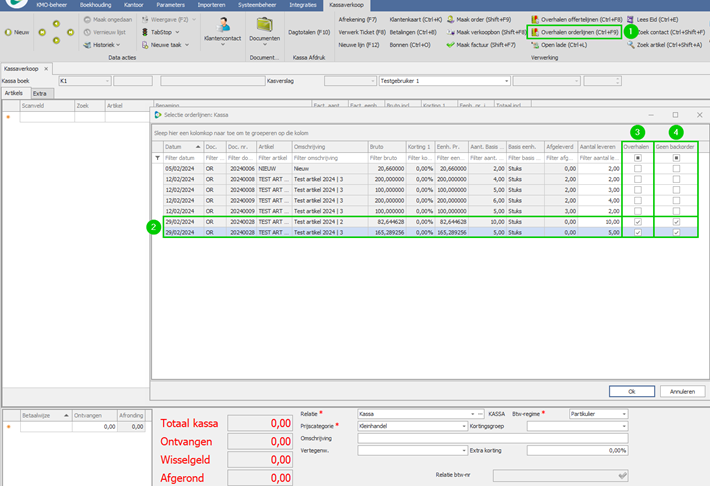
Task: Open the Integraties ribbon tab
Action: tap(302, 5)
